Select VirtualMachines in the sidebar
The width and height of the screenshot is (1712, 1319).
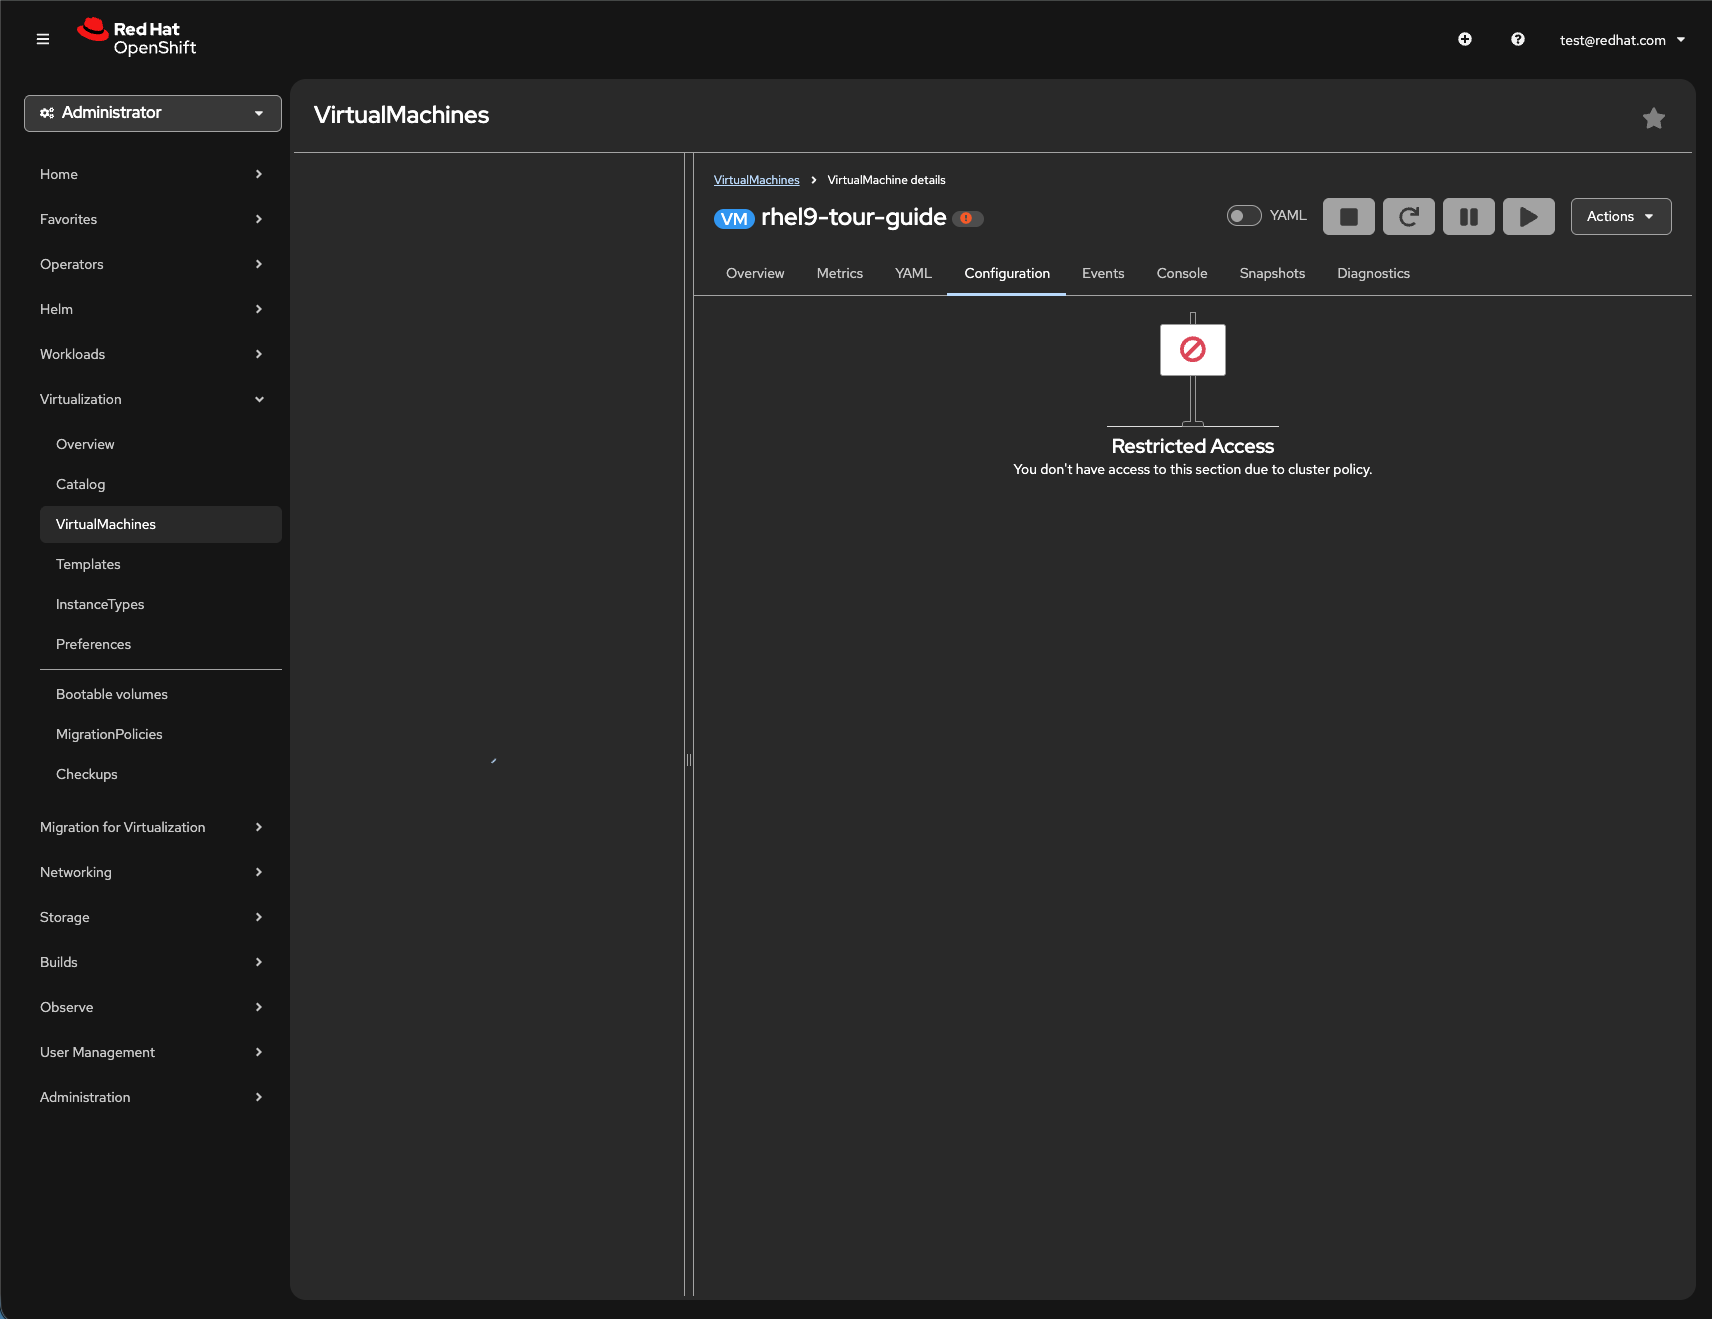[x=161, y=524]
